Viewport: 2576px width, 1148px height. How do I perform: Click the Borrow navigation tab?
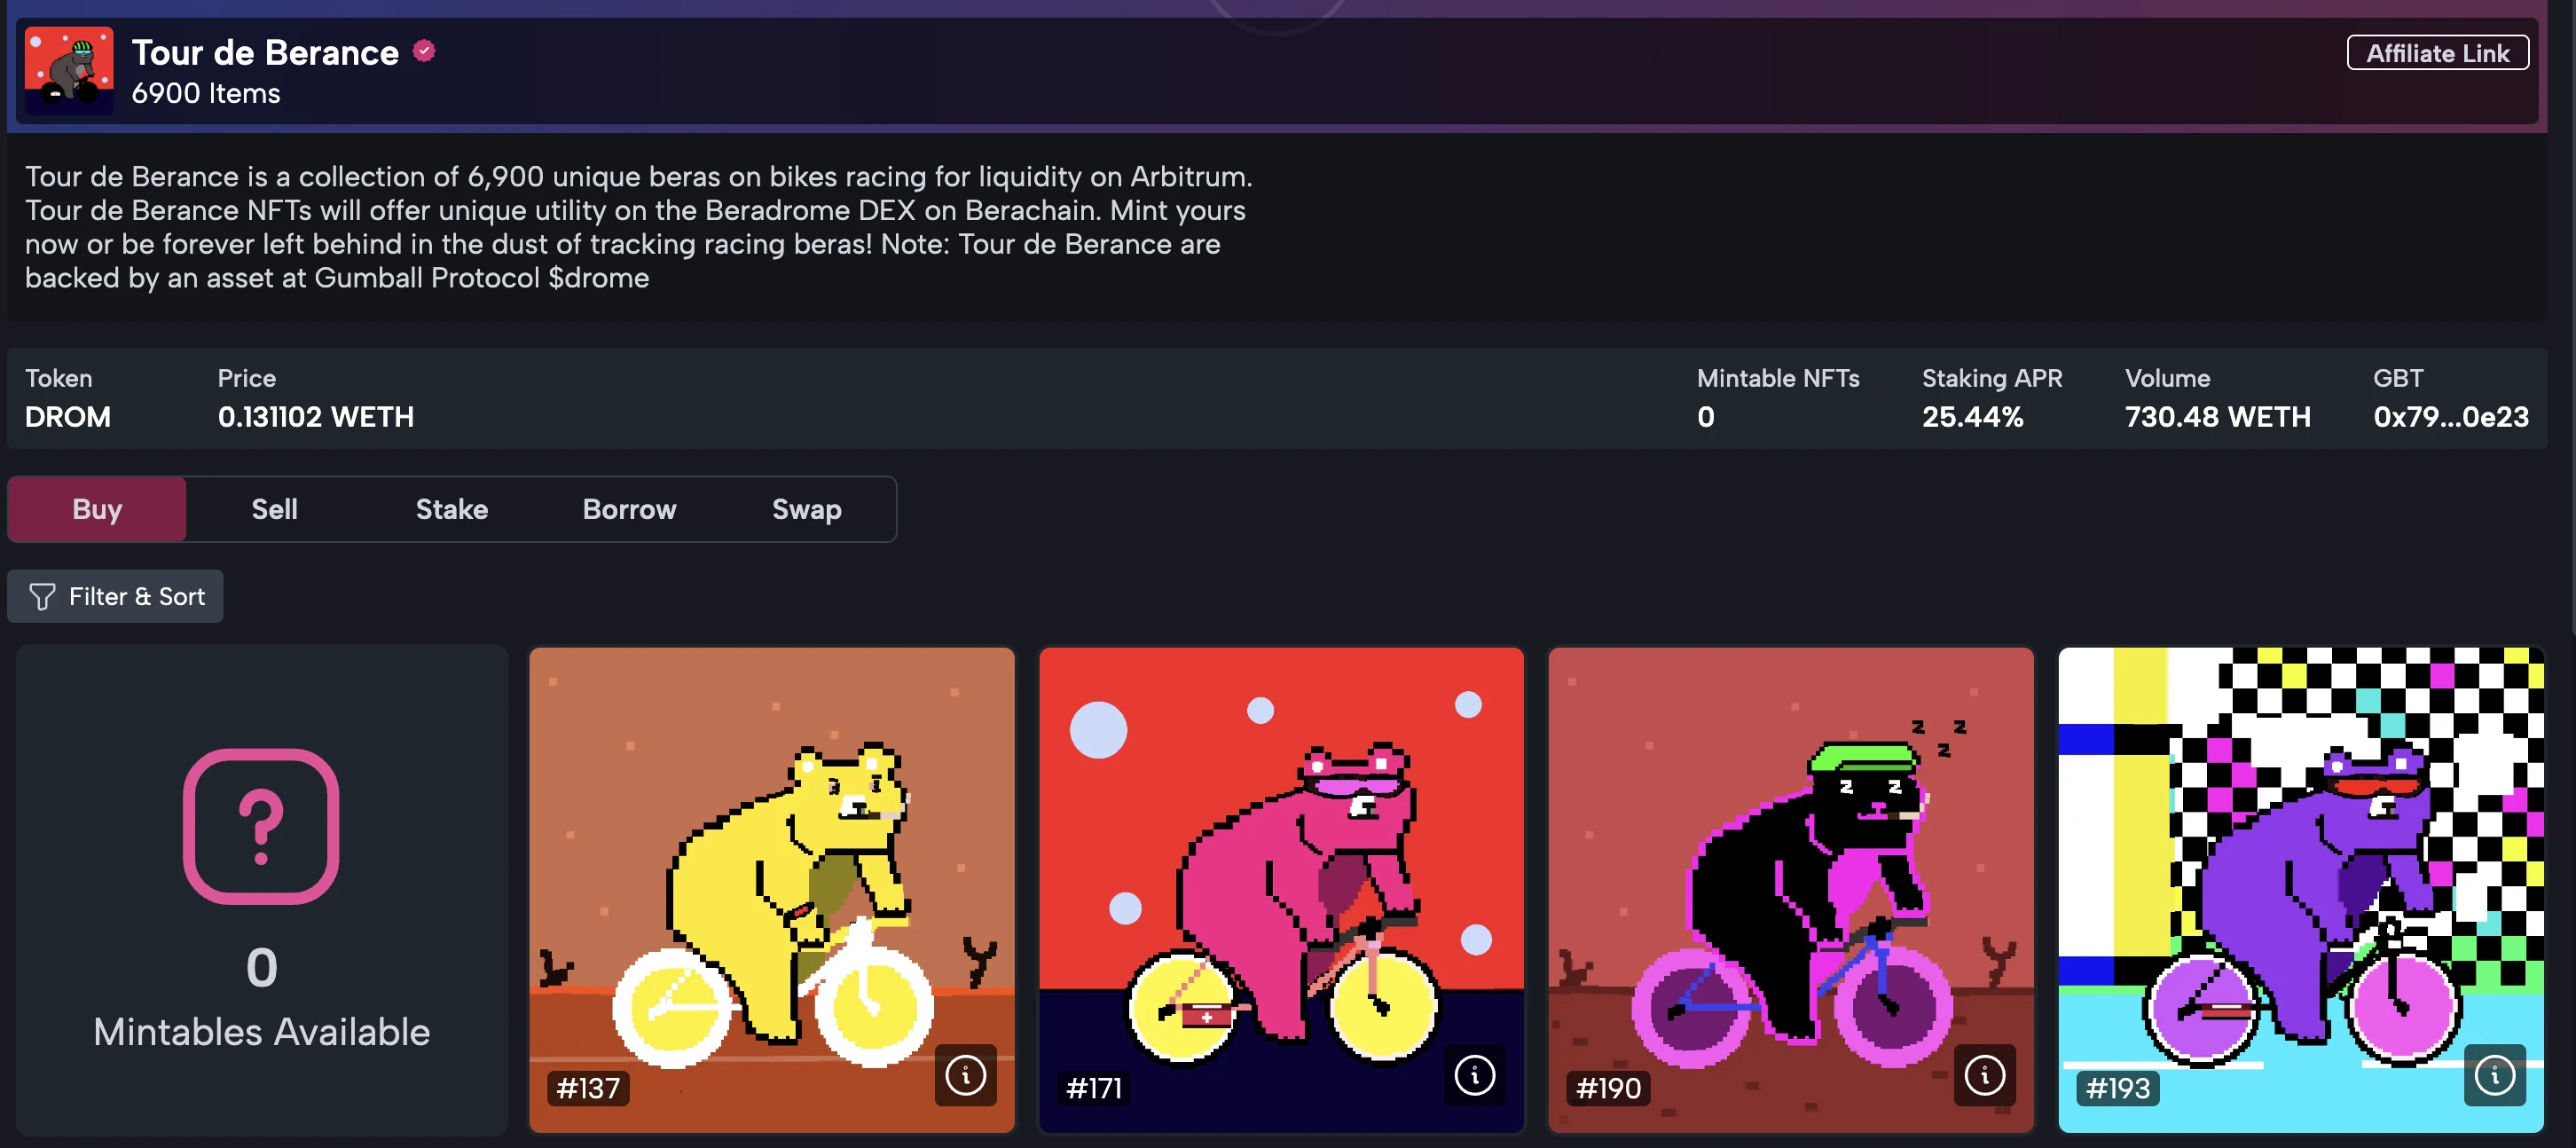coord(629,507)
